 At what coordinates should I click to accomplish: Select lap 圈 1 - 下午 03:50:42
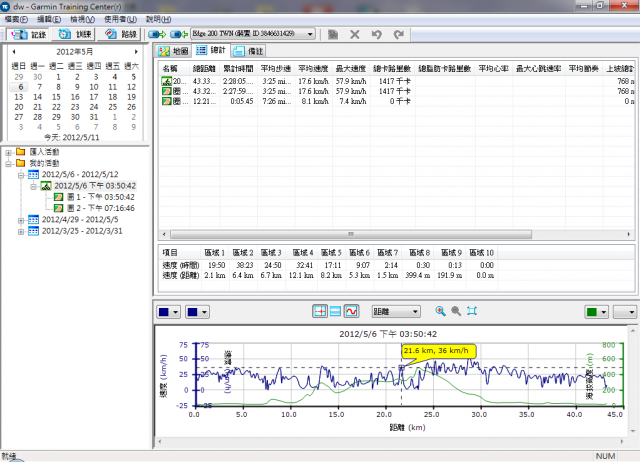101,197
